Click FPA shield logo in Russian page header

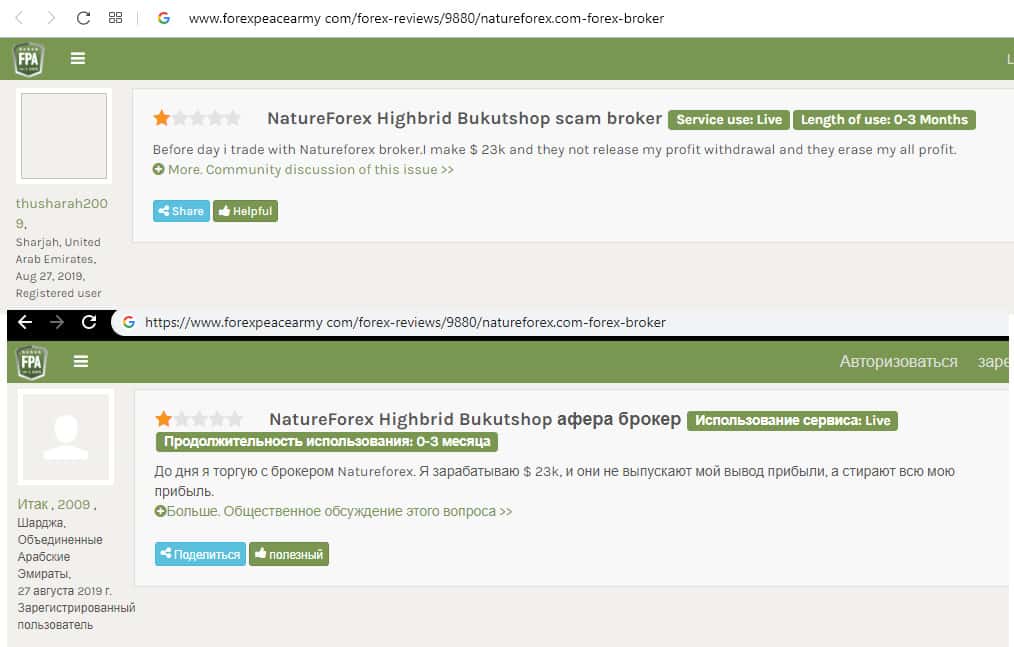click(32, 361)
